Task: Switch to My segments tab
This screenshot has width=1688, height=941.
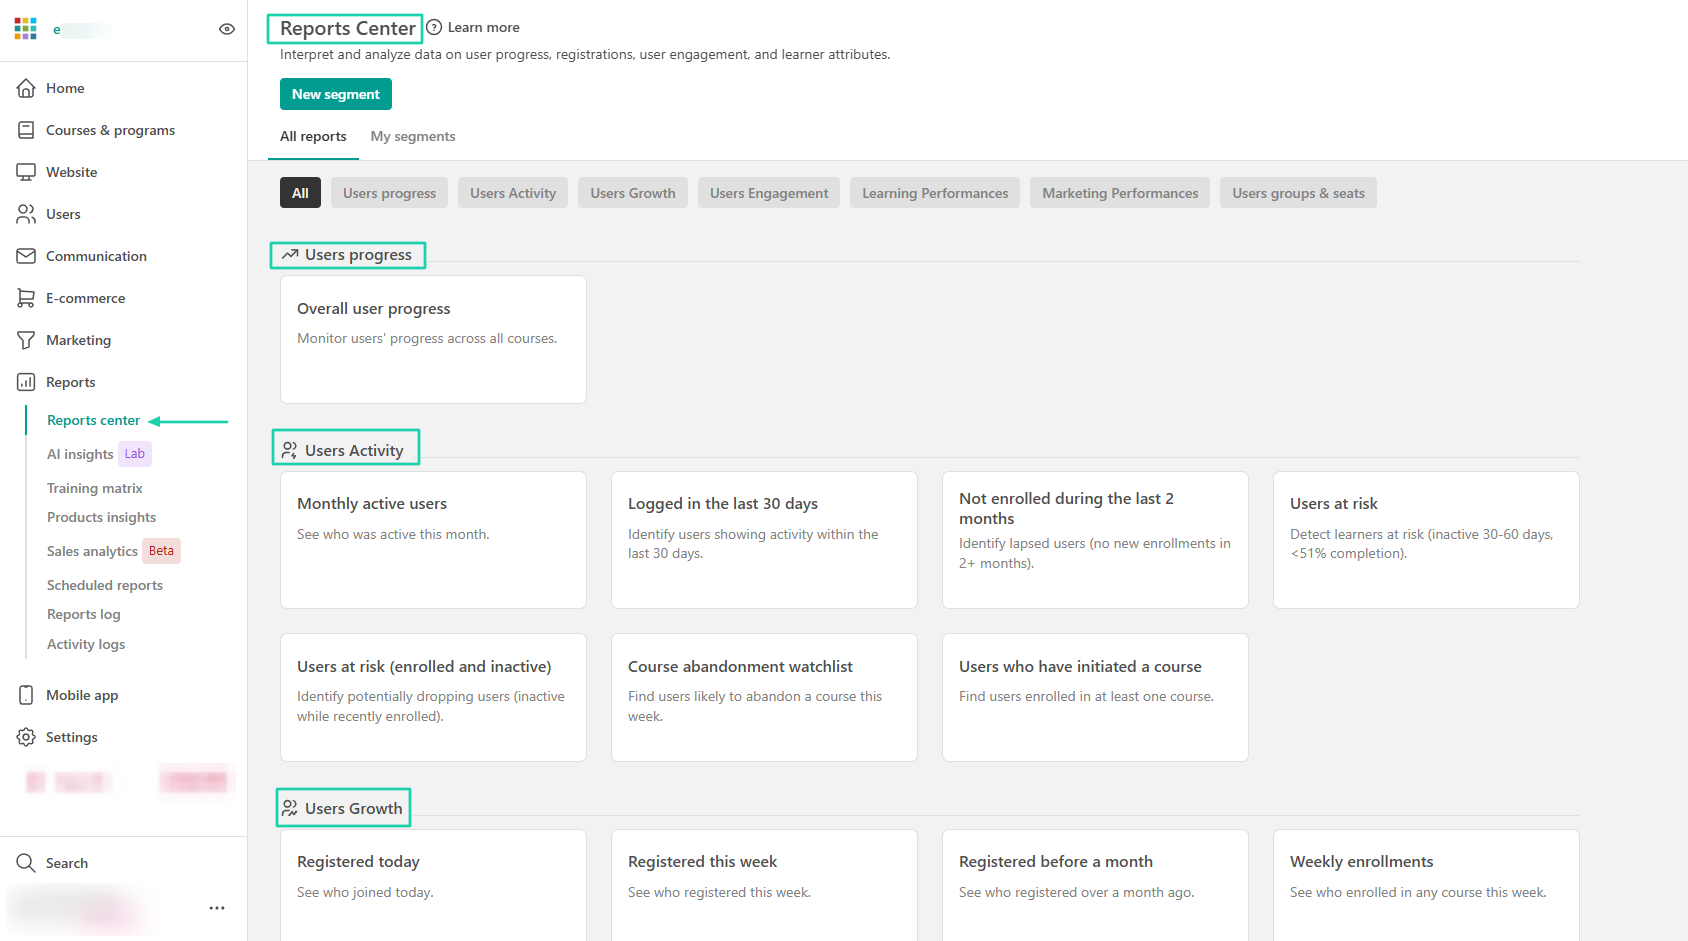Action: [413, 137]
